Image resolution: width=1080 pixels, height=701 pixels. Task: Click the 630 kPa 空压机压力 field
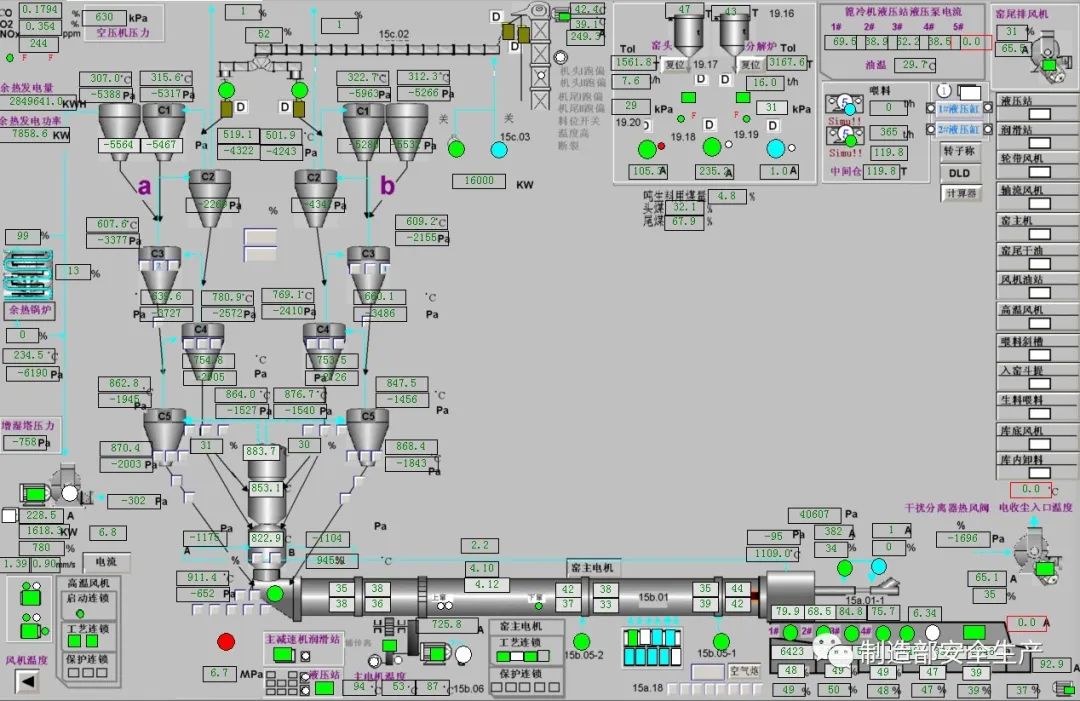pos(105,17)
